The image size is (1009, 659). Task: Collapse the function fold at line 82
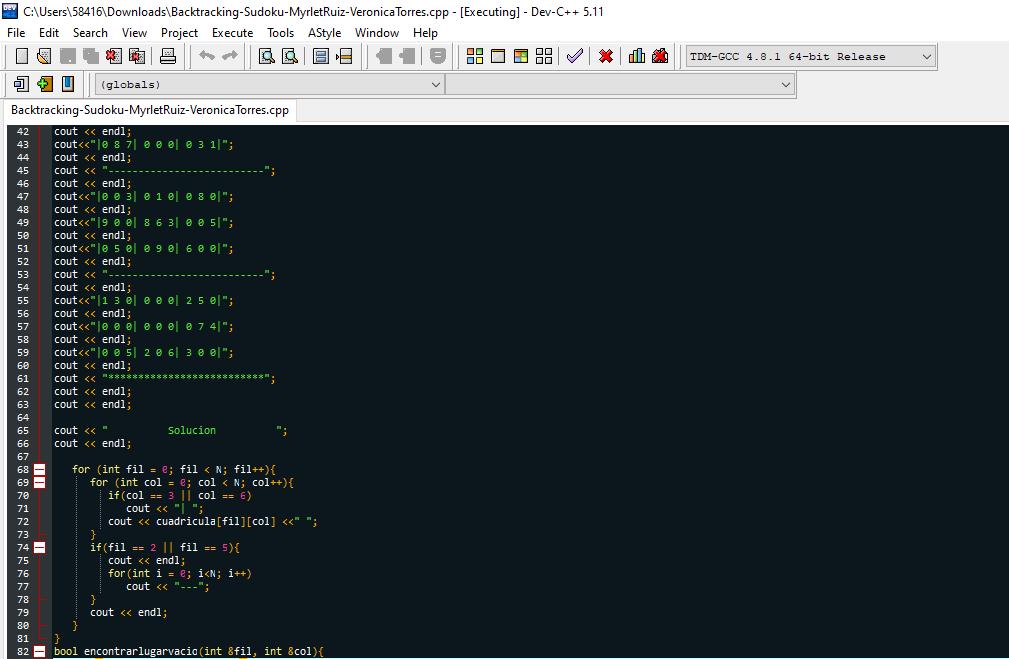pos(39,651)
